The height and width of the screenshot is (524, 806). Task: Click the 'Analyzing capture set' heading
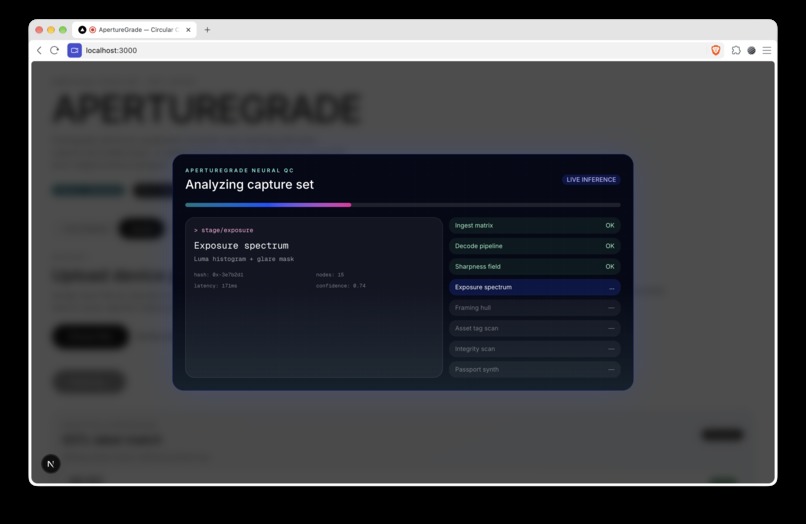249,185
